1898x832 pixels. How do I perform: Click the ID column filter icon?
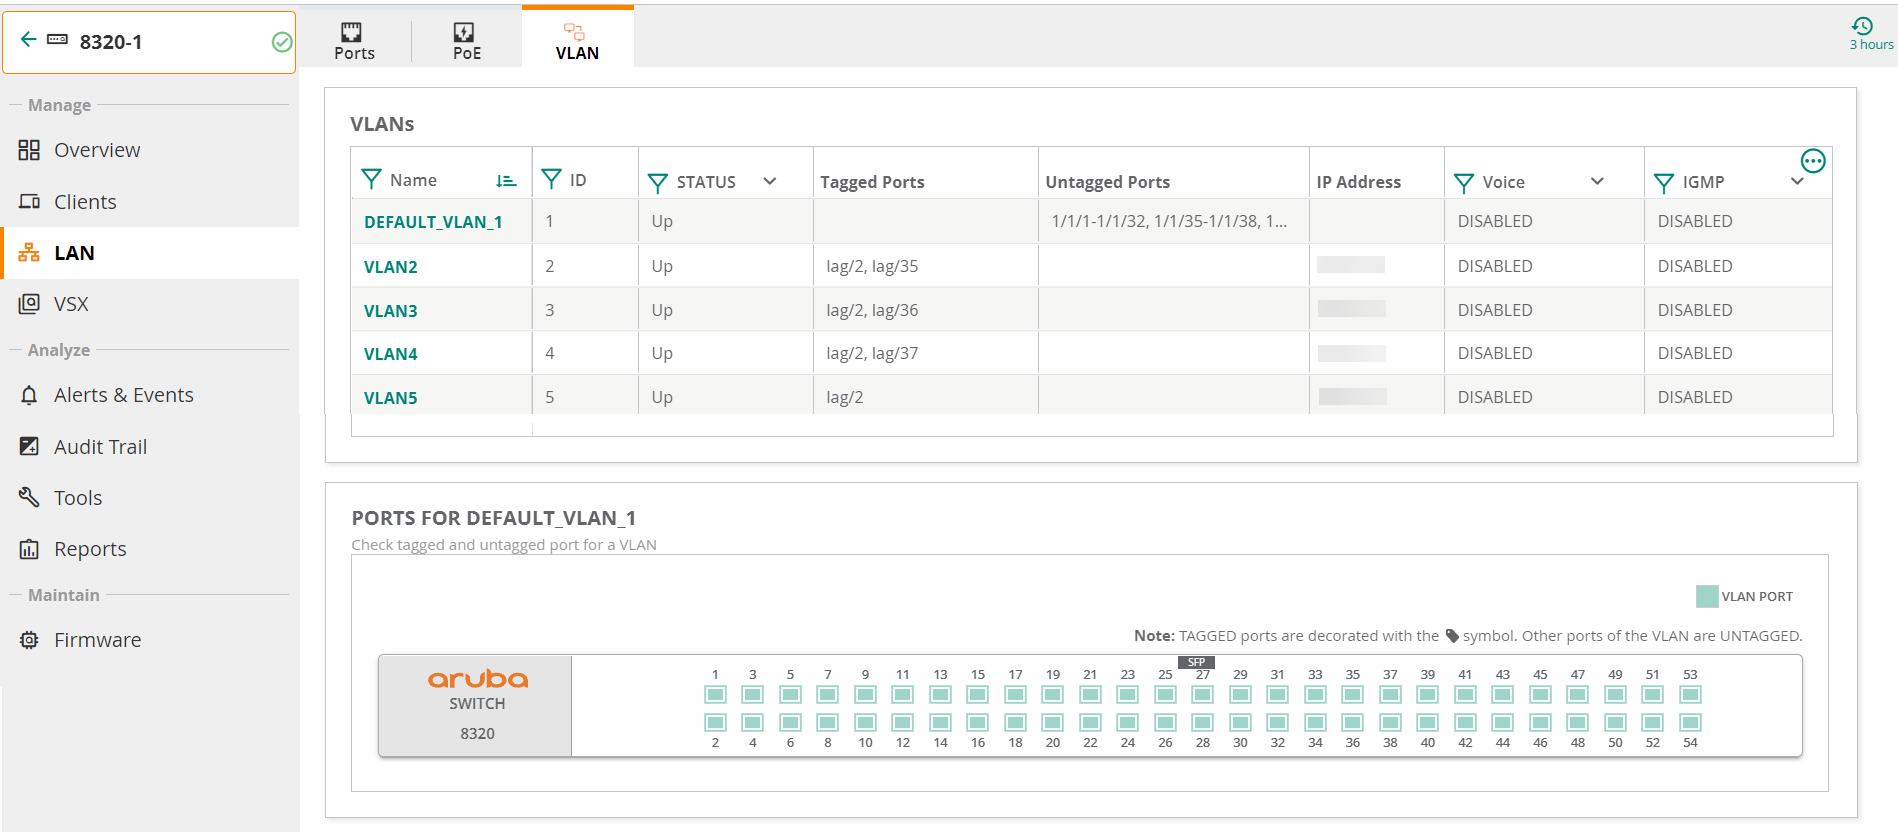pos(551,180)
